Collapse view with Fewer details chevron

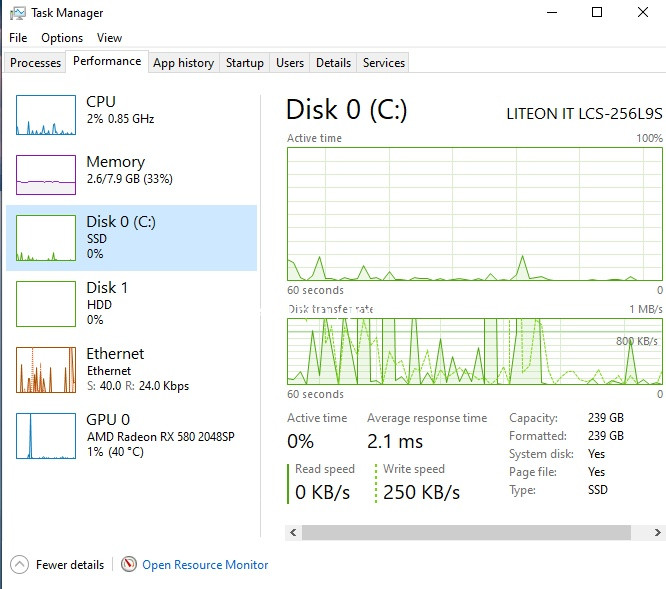pyautogui.click(x=20, y=565)
